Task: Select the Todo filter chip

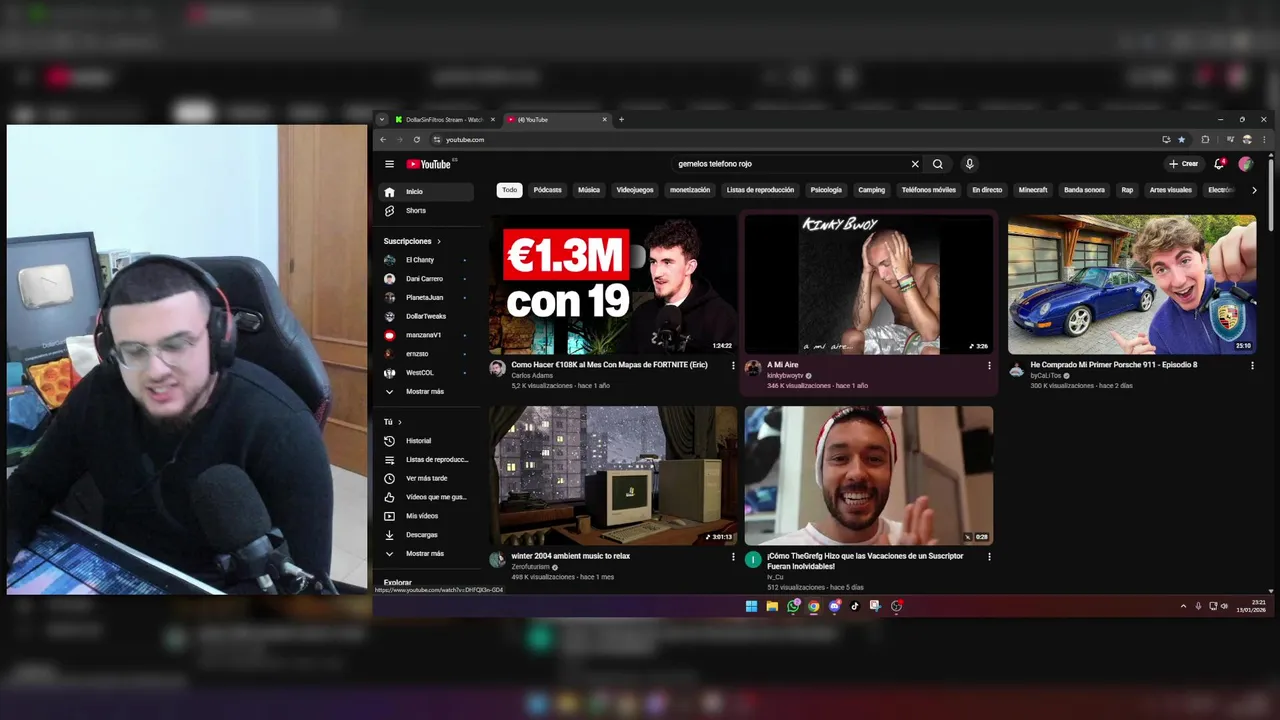Action: (510, 190)
